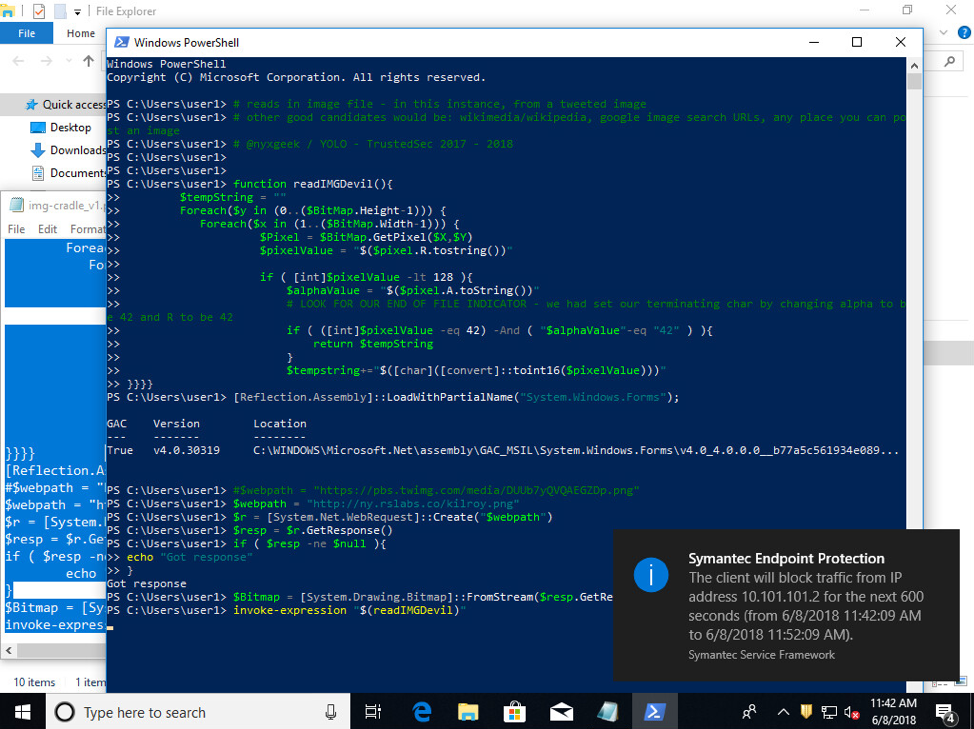Click the Windows PowerShell window title text
Viewport: 974px width, 729px height.
point(186,42)
